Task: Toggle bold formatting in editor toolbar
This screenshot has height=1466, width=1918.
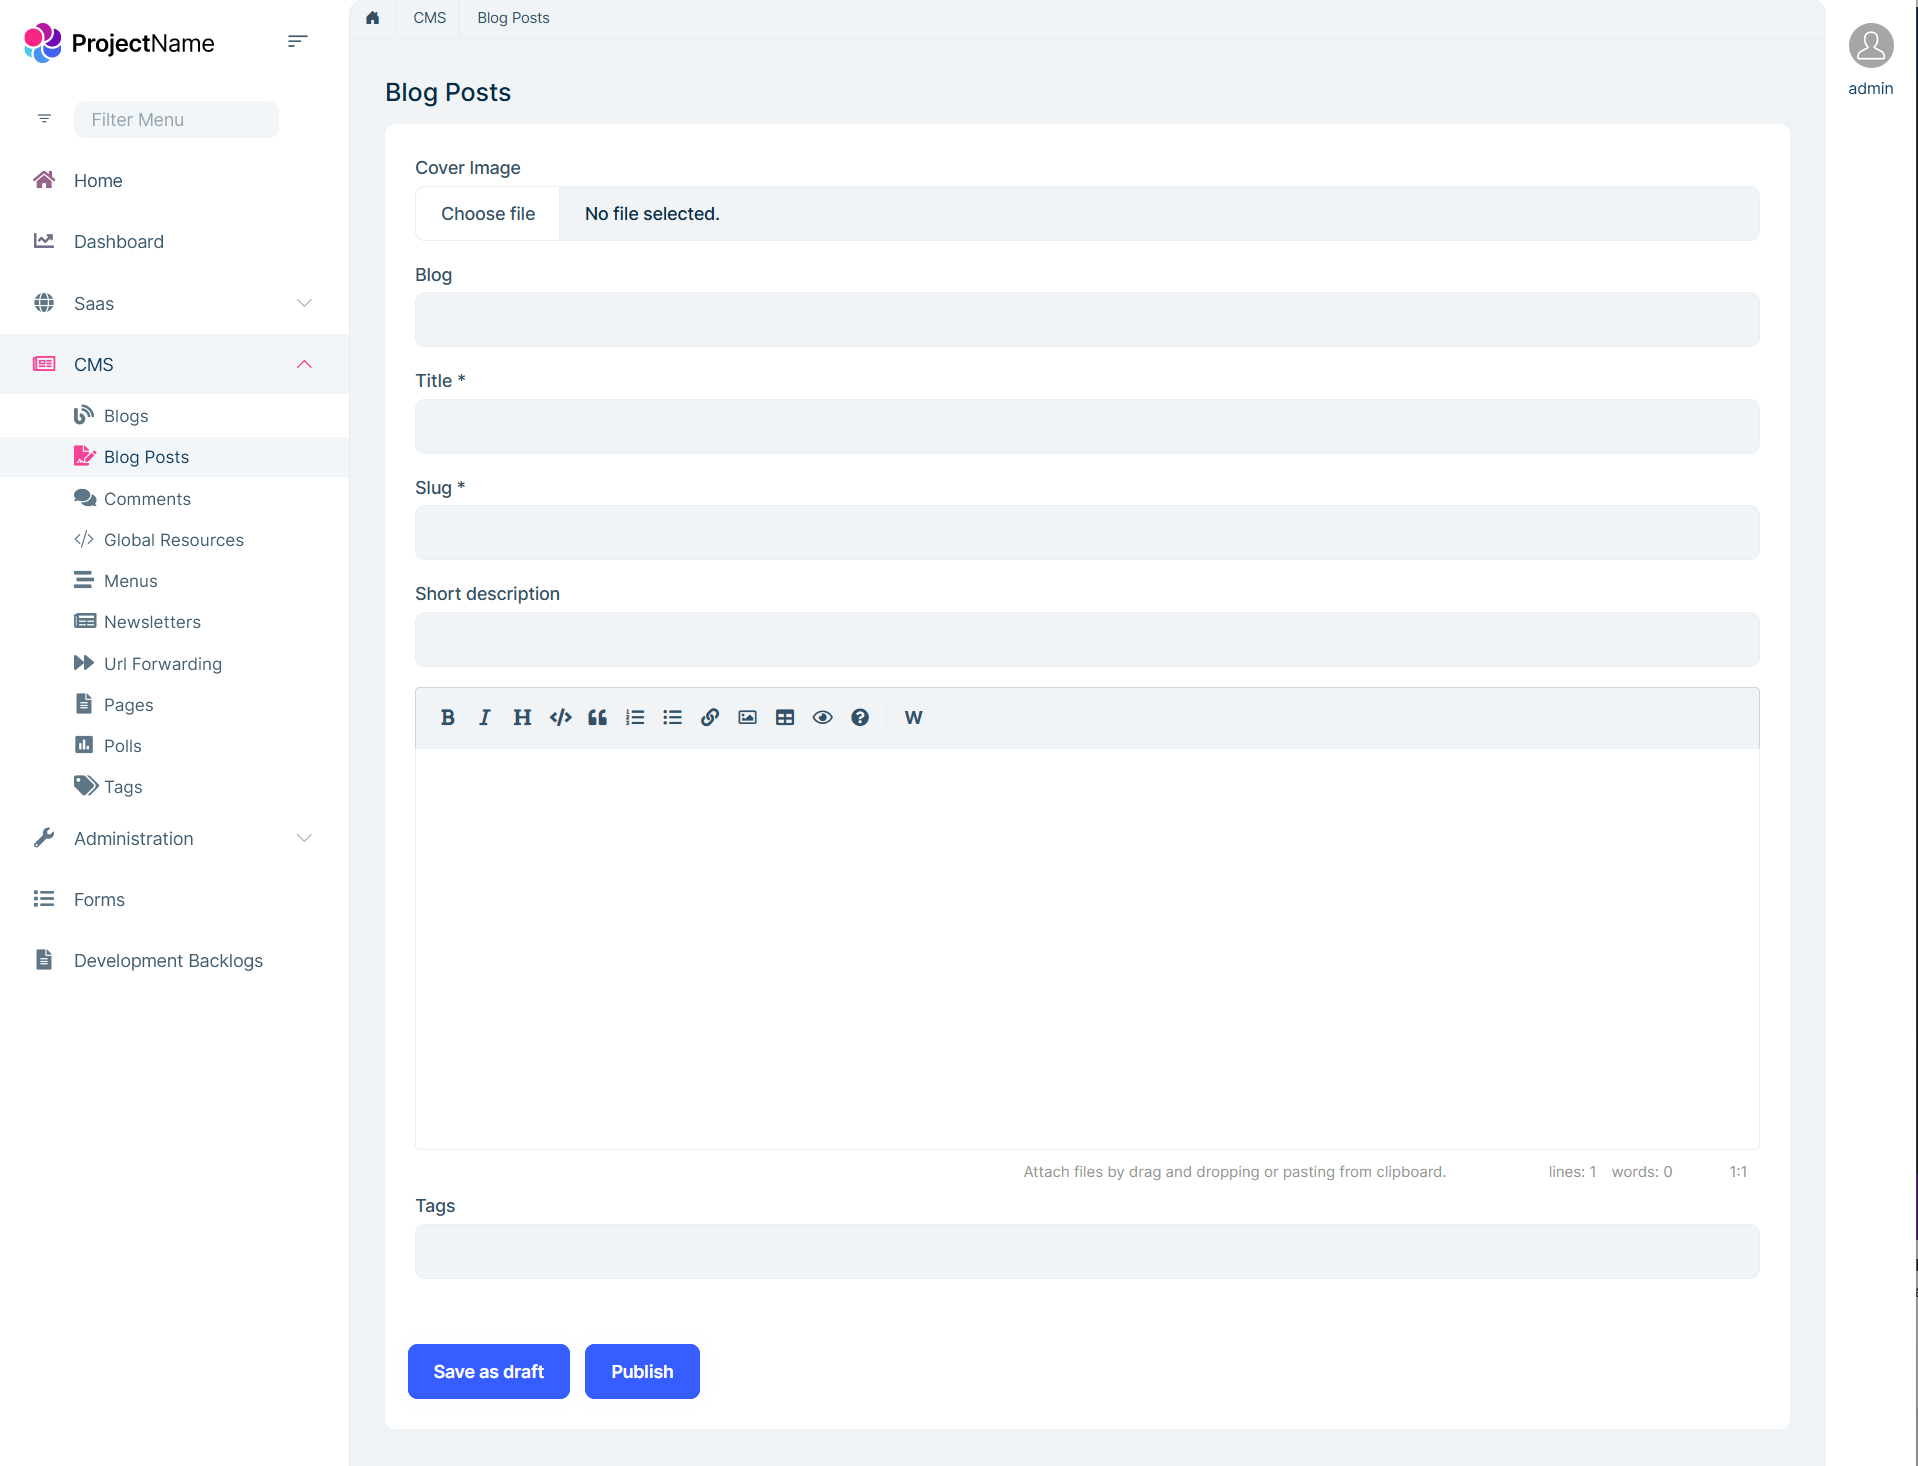Action: tap(447, 717)
